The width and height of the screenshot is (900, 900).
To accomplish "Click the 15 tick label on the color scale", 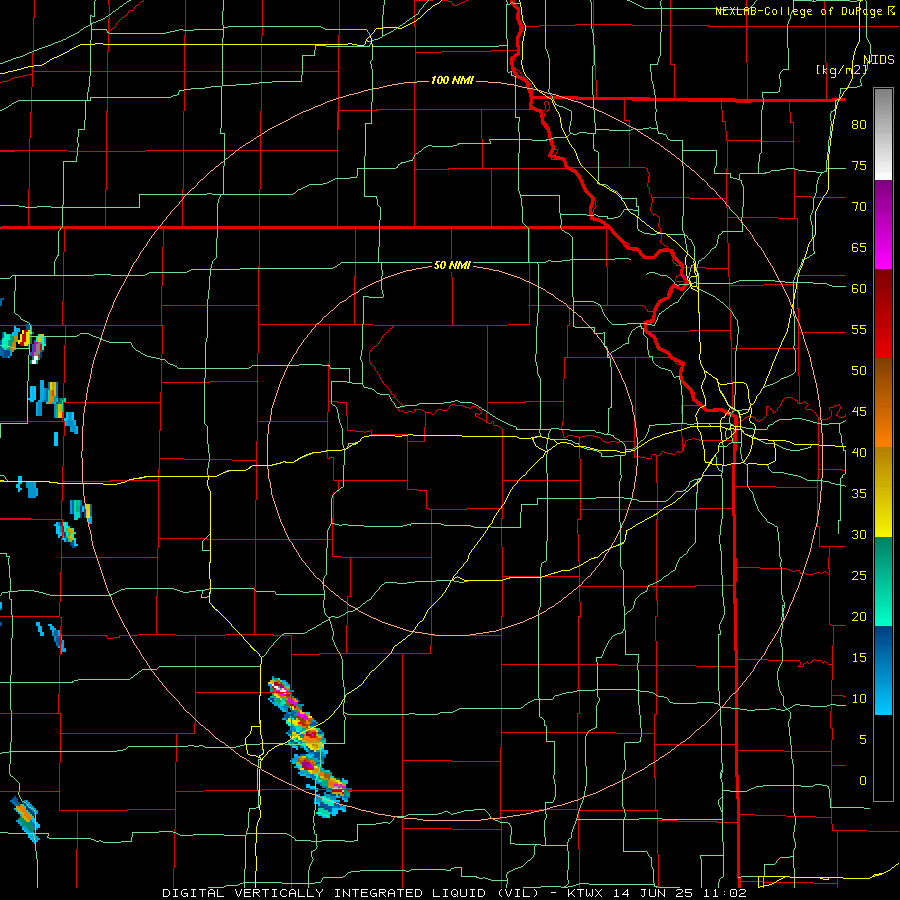I will pos(859,658).
